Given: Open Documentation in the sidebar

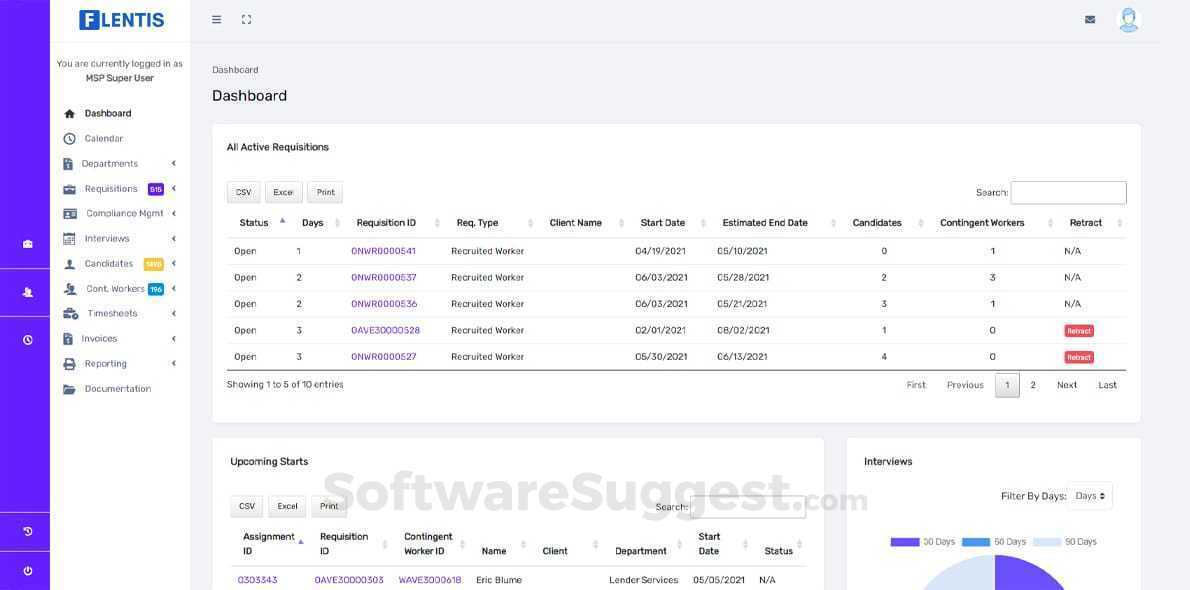Looking at the screenshot, I should pyautogui.click(x=118, y=388).
